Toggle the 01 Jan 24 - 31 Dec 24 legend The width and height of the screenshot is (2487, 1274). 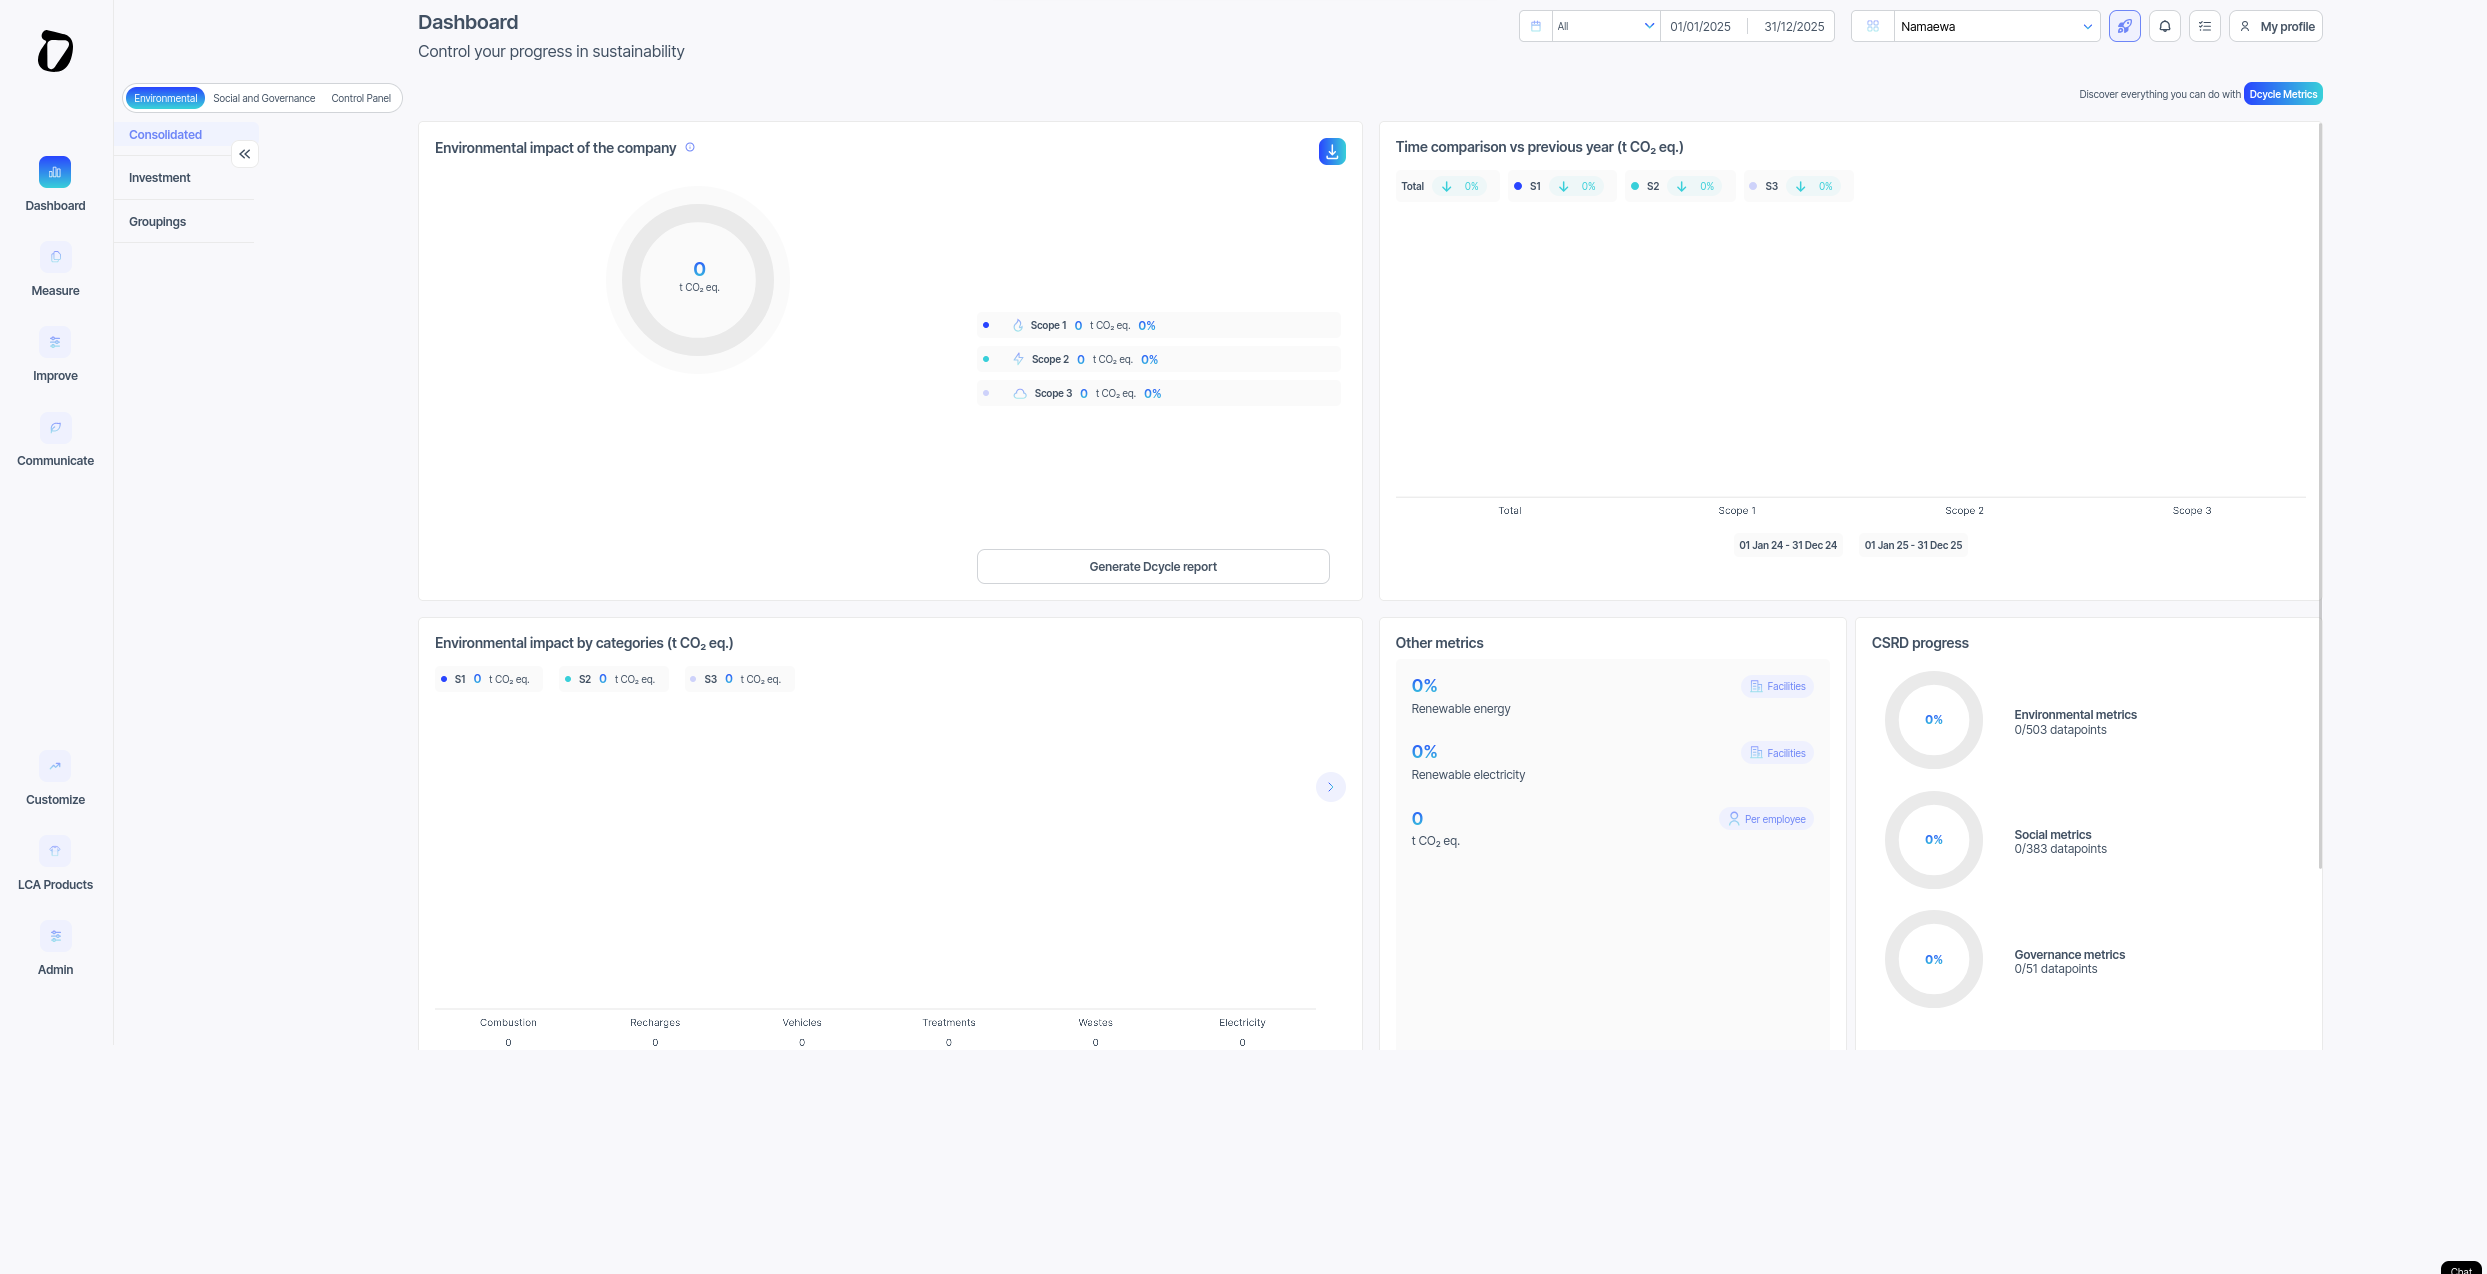pos(1788,545)
